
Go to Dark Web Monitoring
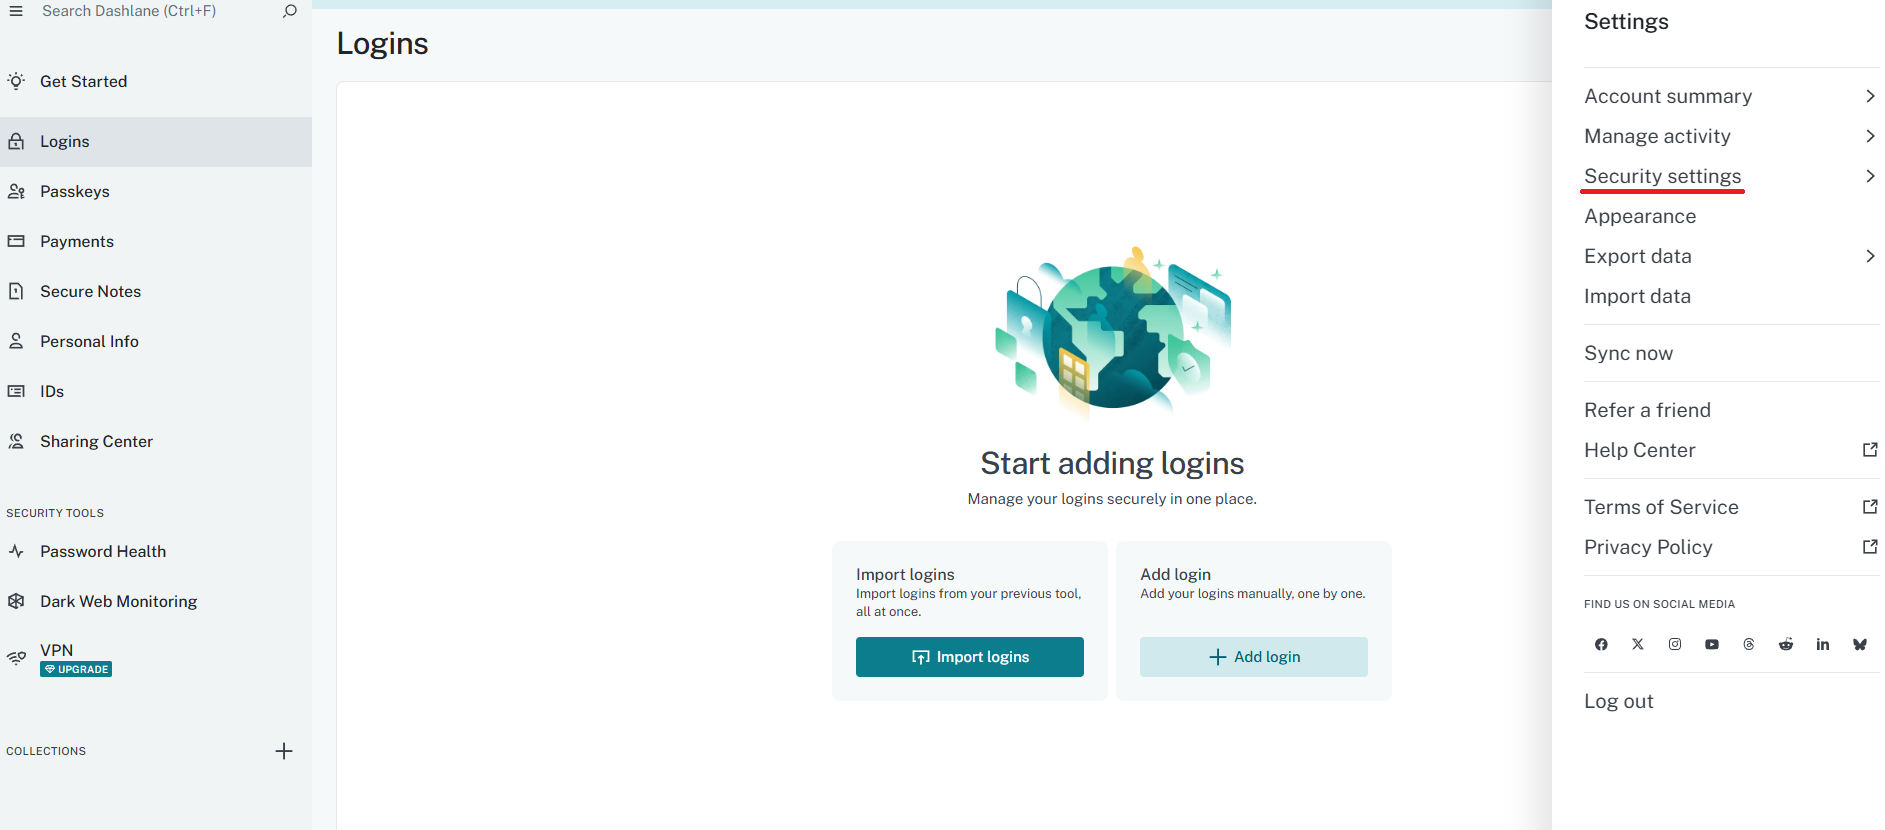118,602
